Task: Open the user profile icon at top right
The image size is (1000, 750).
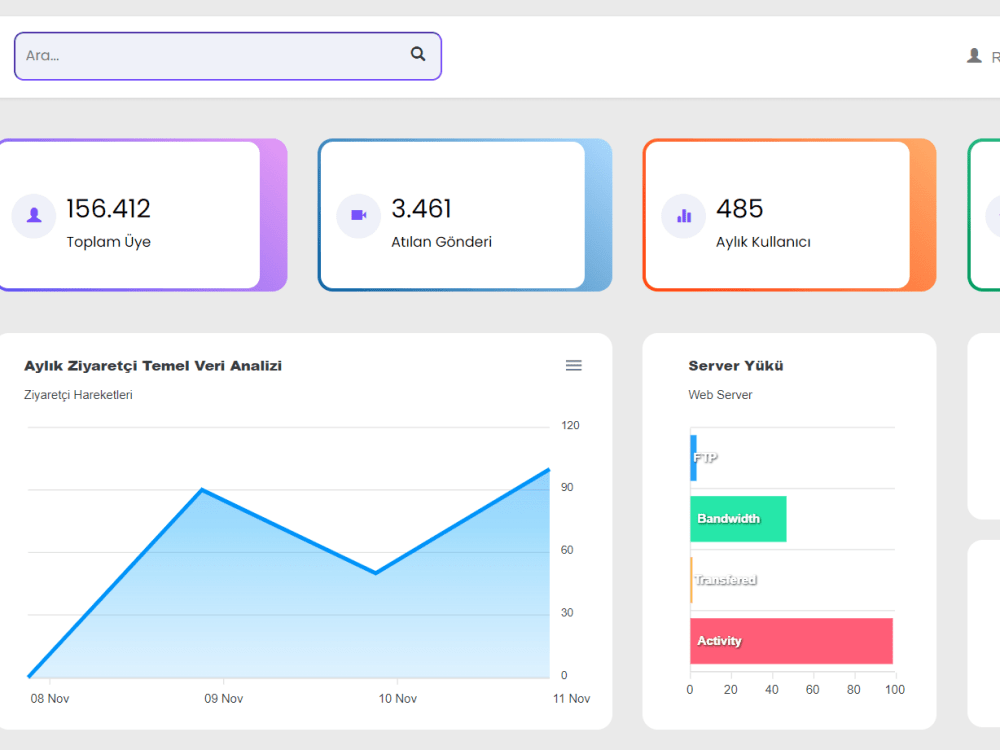Action: 974,56
